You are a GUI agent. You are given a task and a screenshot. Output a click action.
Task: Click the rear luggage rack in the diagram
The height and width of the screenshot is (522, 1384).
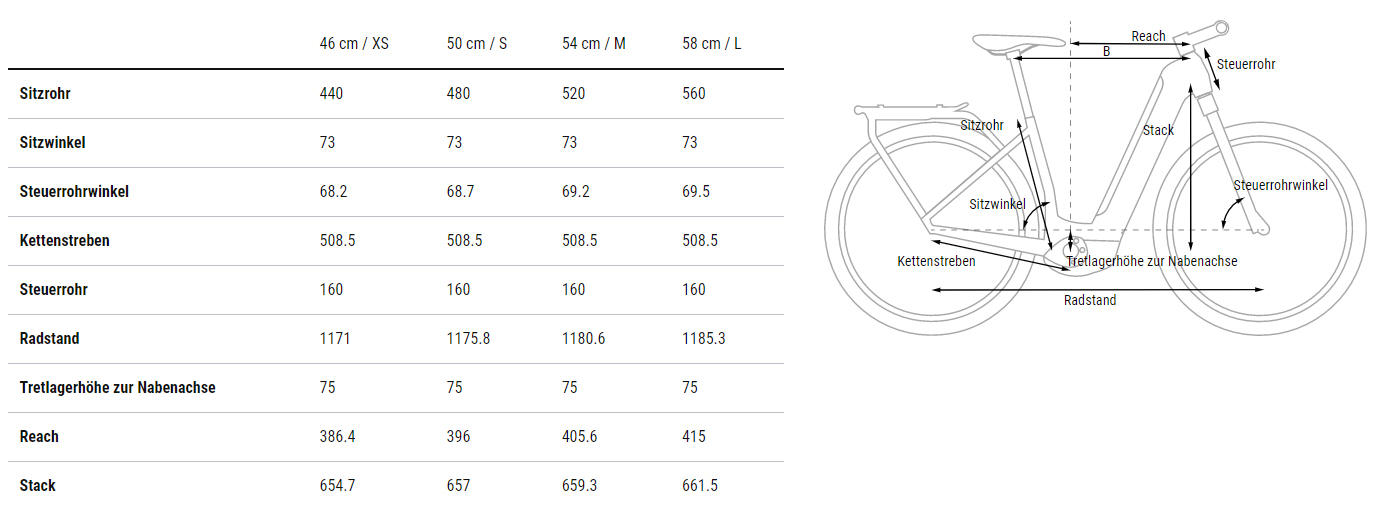click(908, 107)
